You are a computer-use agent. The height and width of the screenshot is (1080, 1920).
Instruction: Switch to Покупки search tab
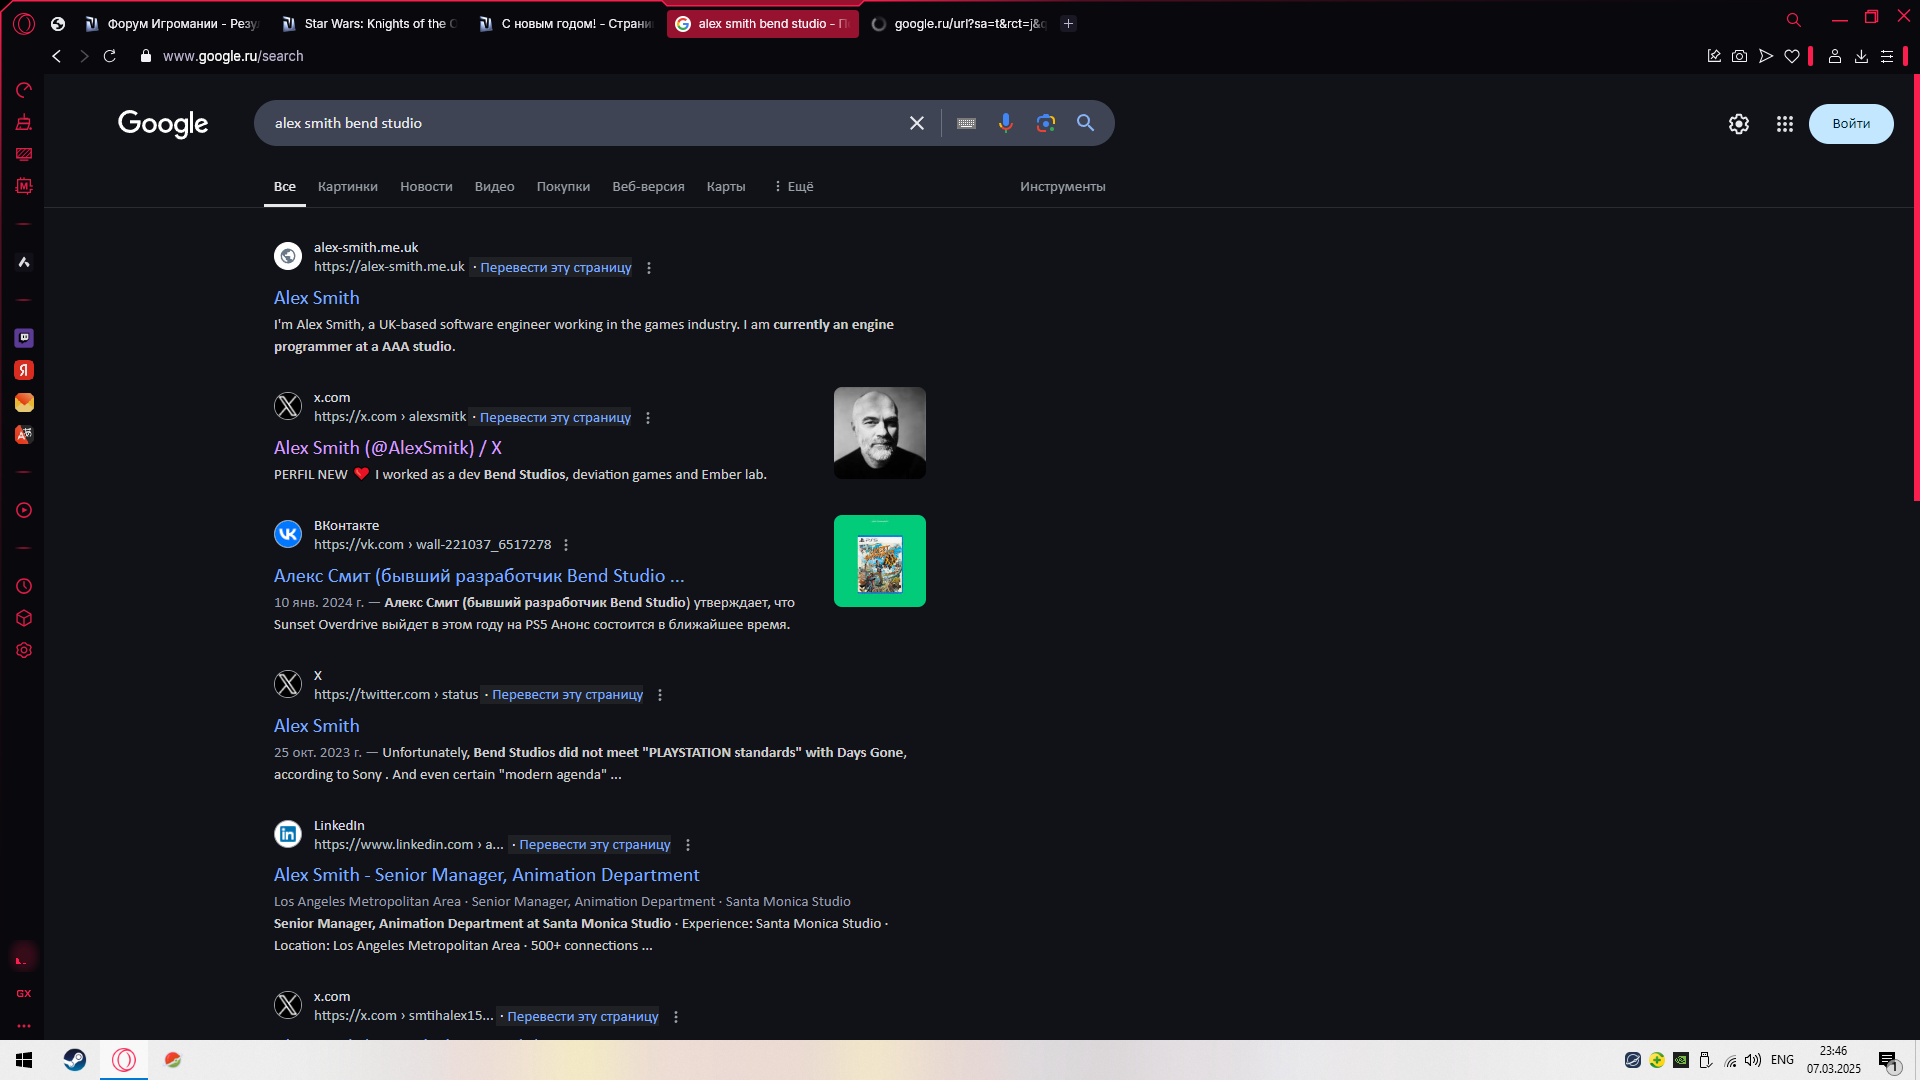pyautogui.click(x=563, y=187)
